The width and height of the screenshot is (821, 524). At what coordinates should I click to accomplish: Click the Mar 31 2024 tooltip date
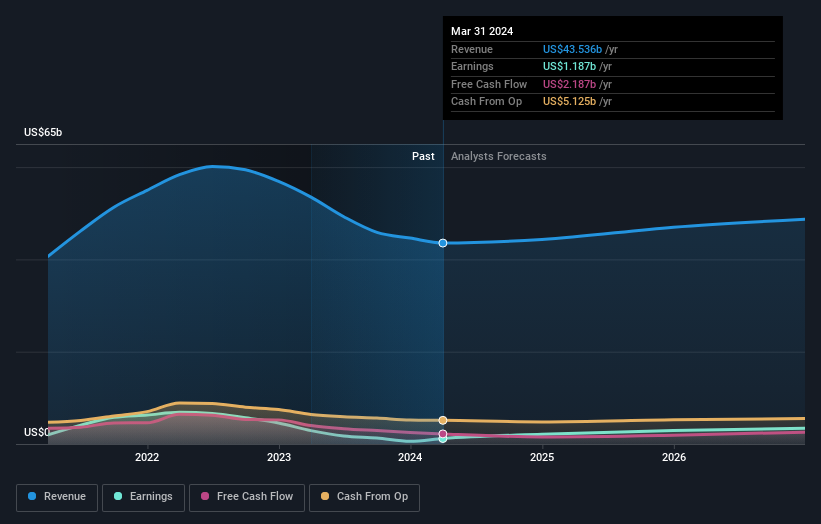click(482, 31)
